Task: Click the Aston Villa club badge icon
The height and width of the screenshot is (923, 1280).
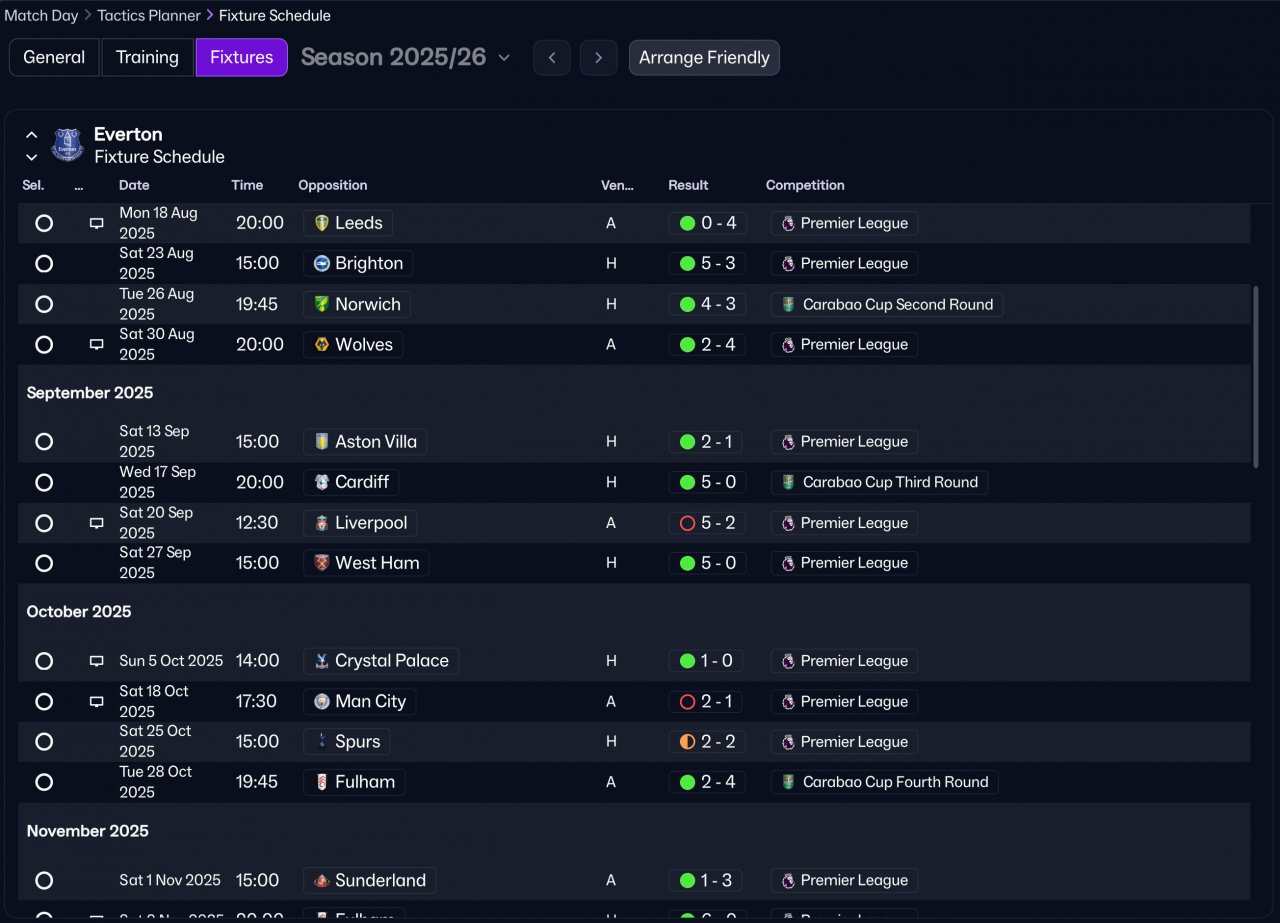Action: [x=321, y=442]
